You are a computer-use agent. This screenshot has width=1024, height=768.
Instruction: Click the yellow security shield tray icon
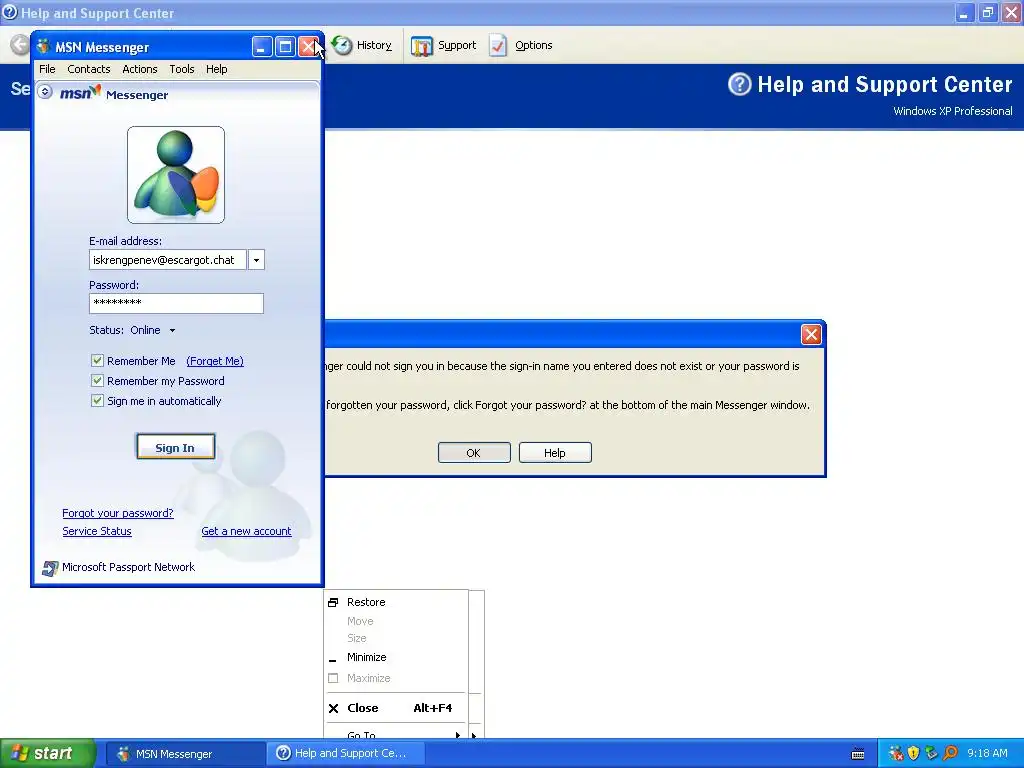point(914,754)
